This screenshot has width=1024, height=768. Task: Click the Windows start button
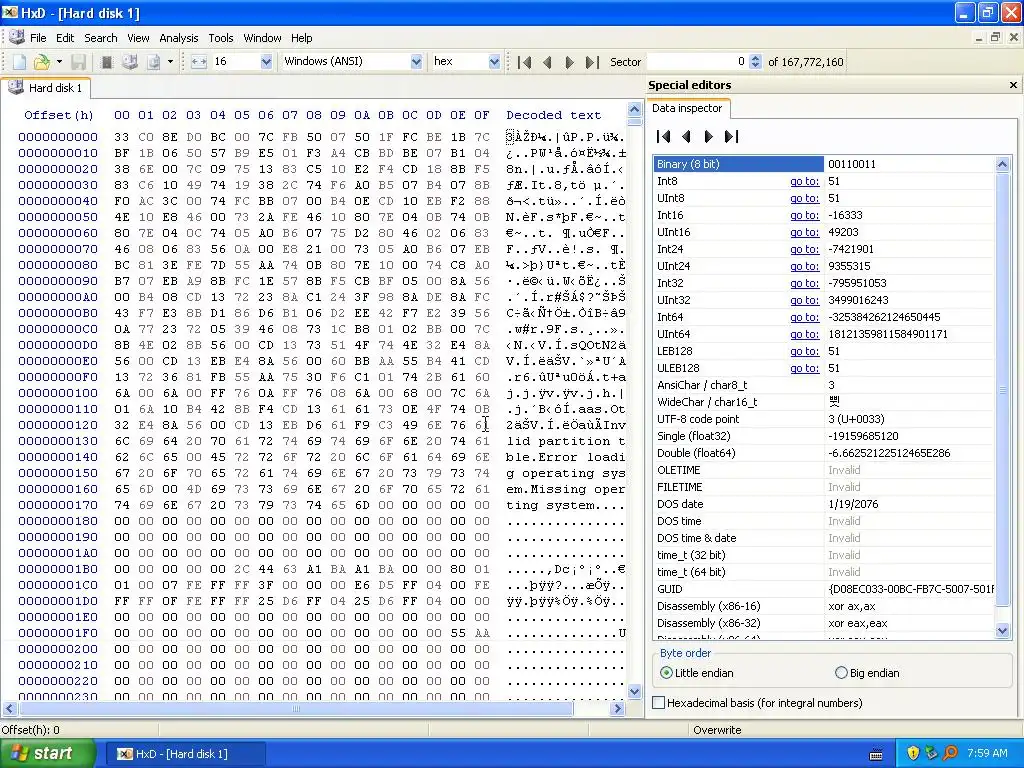(x=46, y=754)
